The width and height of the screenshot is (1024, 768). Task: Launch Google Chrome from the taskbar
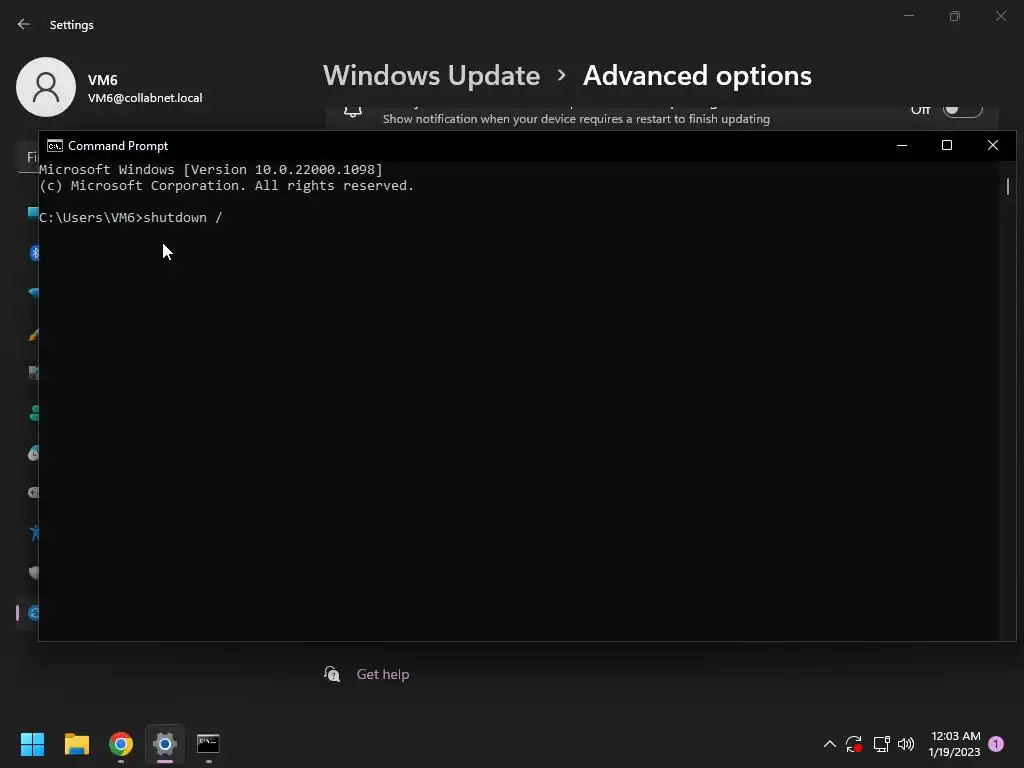(x=121, y=744)
